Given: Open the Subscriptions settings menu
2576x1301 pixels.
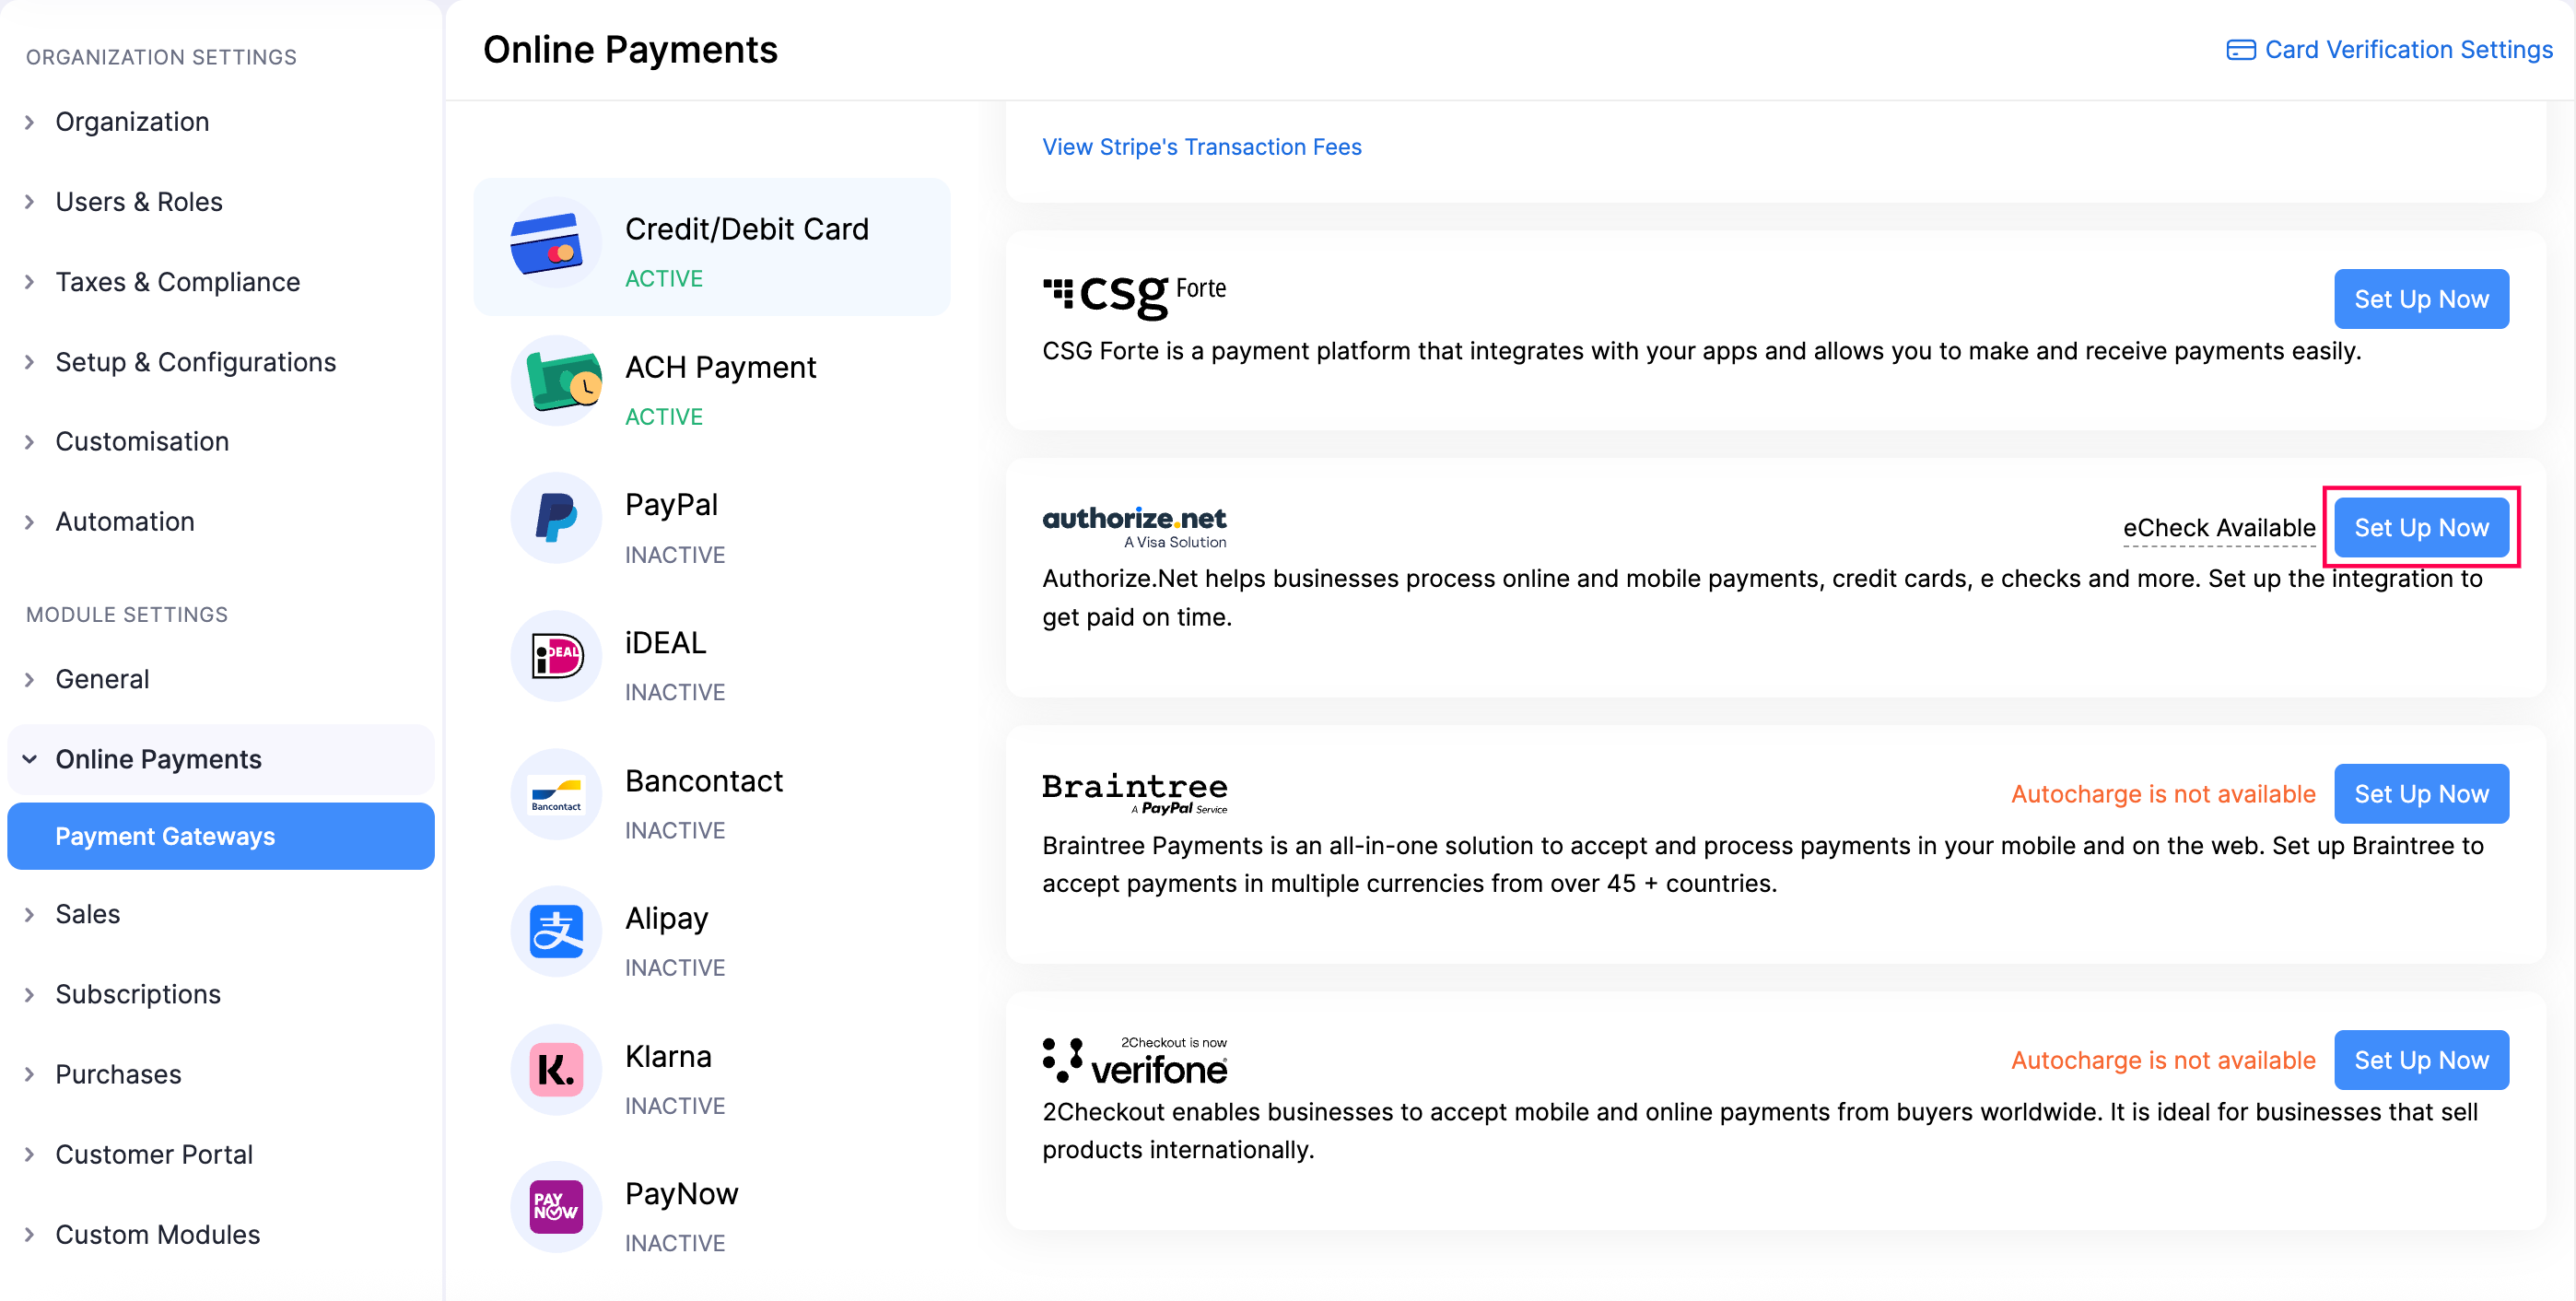Looking at the screenshot, I should coord(137,993).
